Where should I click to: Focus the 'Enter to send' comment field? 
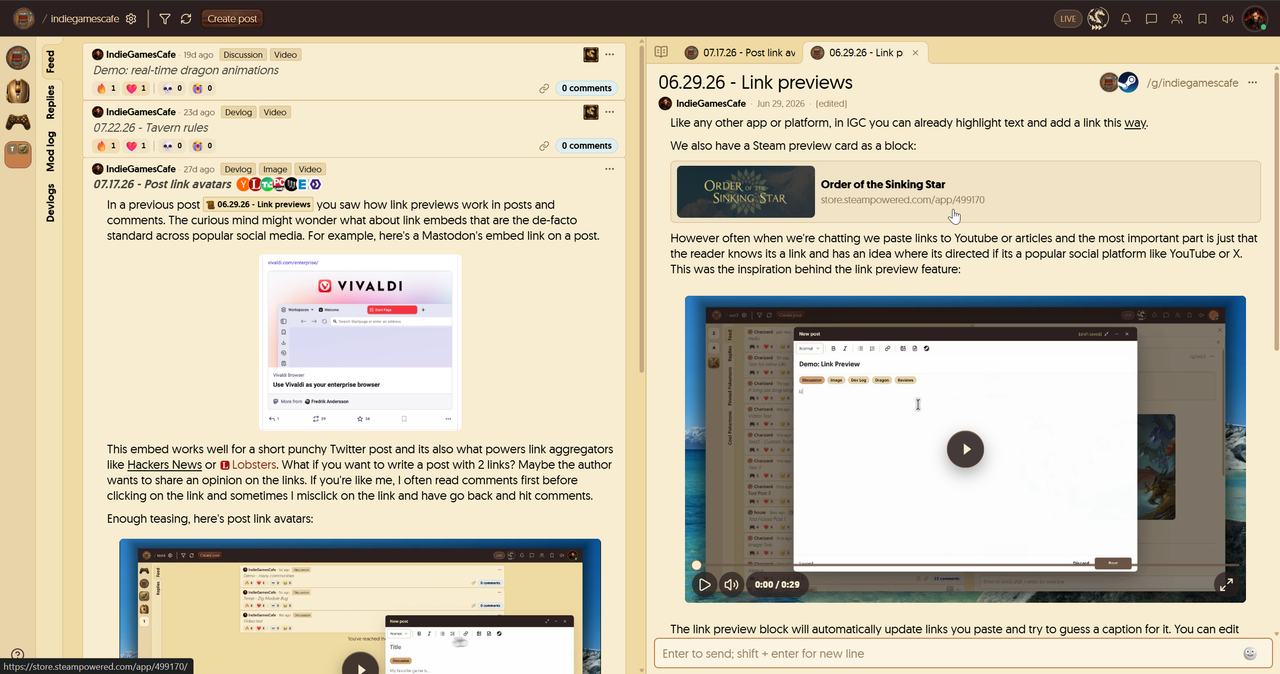[x=949, y=653]
